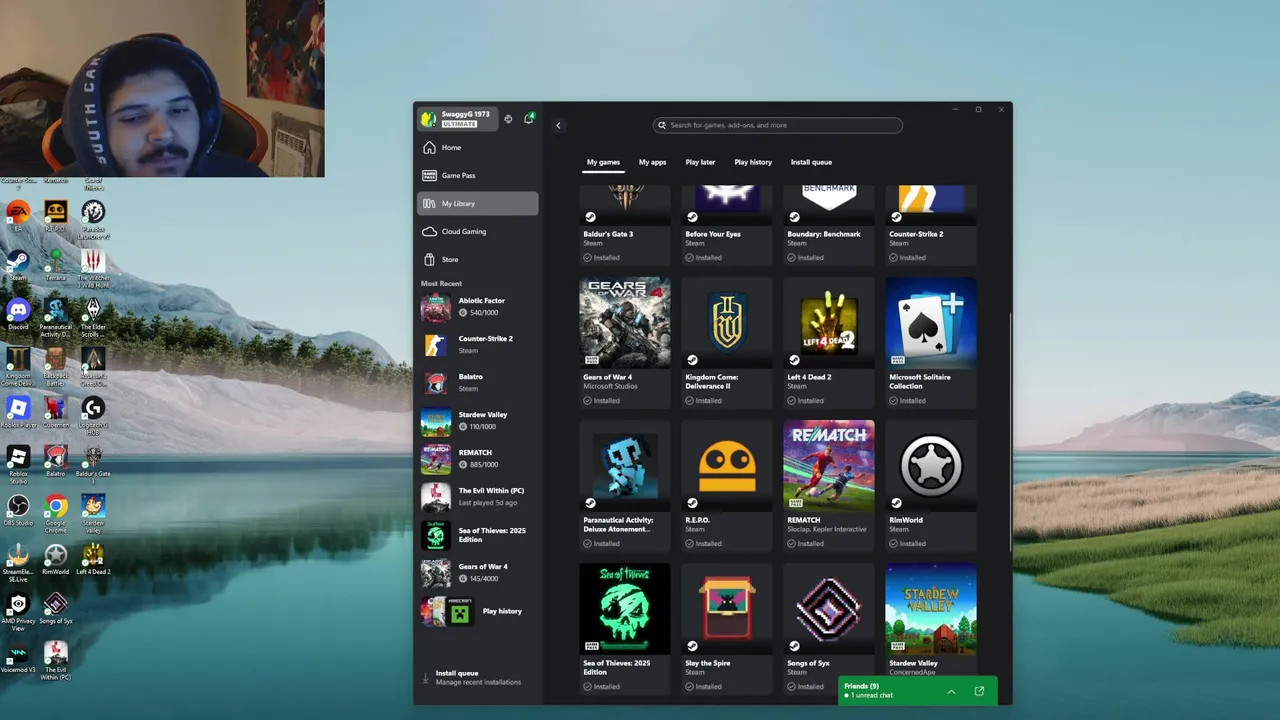Image resolution: width=1280 pixels, height=720 pixels.
Task: Expand the Friends chat panel chevron
Action: point(951,691)
